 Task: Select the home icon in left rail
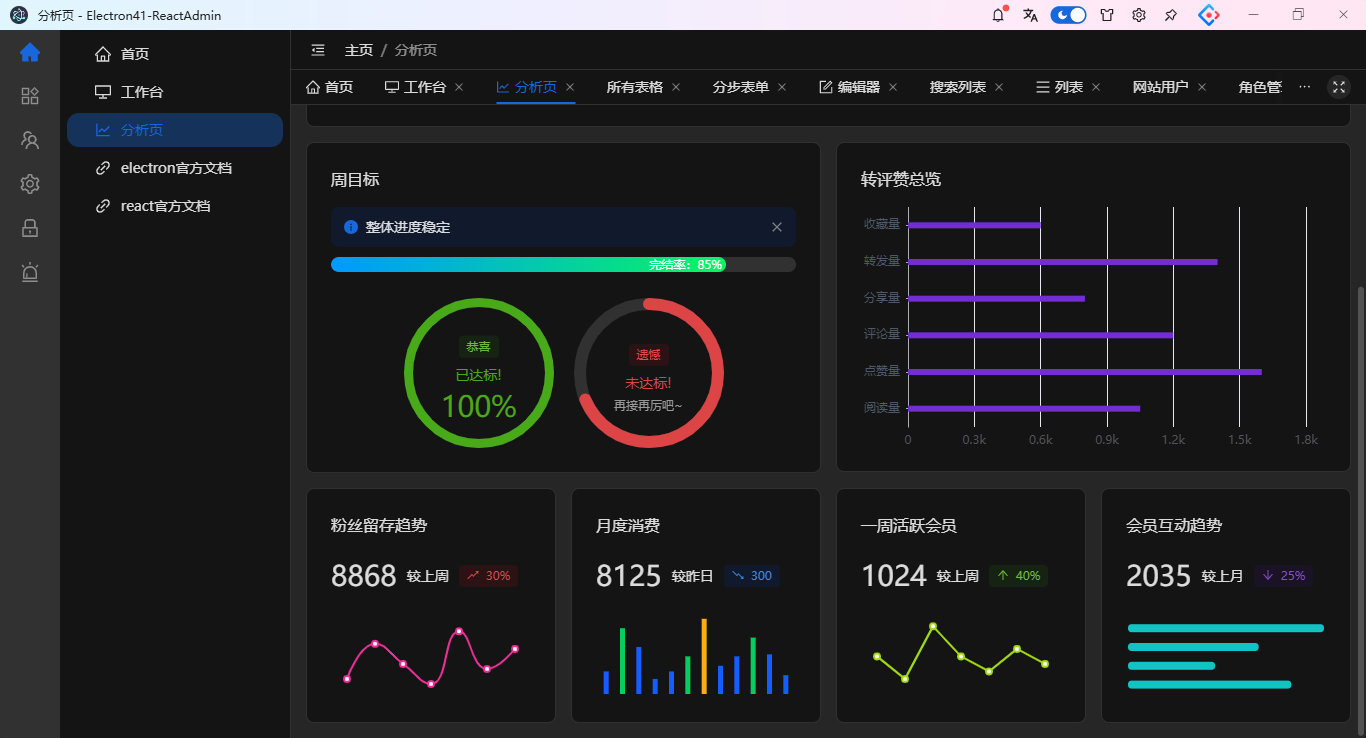30,53
